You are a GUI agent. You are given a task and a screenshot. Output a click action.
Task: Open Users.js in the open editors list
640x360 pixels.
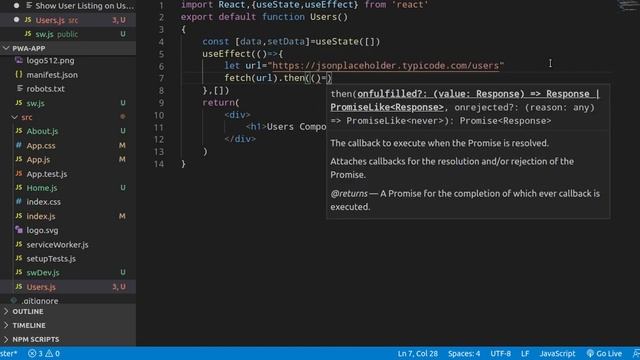point(68,20)
